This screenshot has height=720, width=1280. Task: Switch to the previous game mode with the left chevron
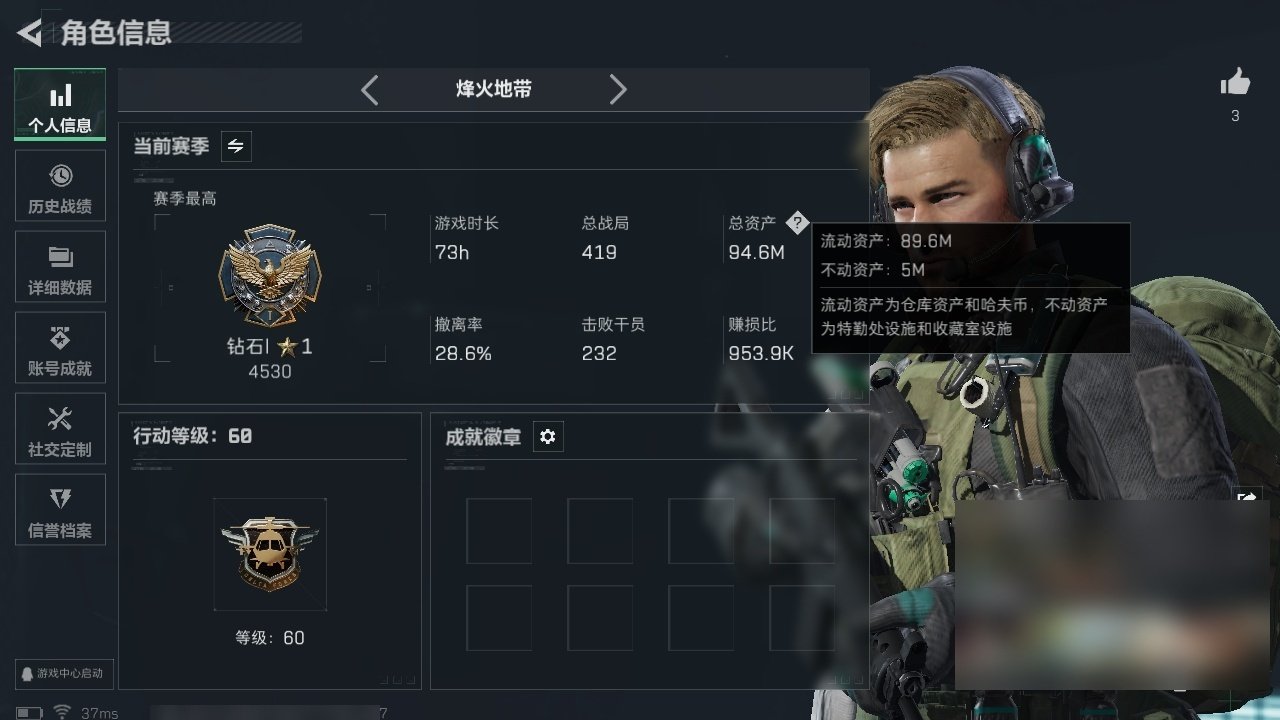(370, 90)
